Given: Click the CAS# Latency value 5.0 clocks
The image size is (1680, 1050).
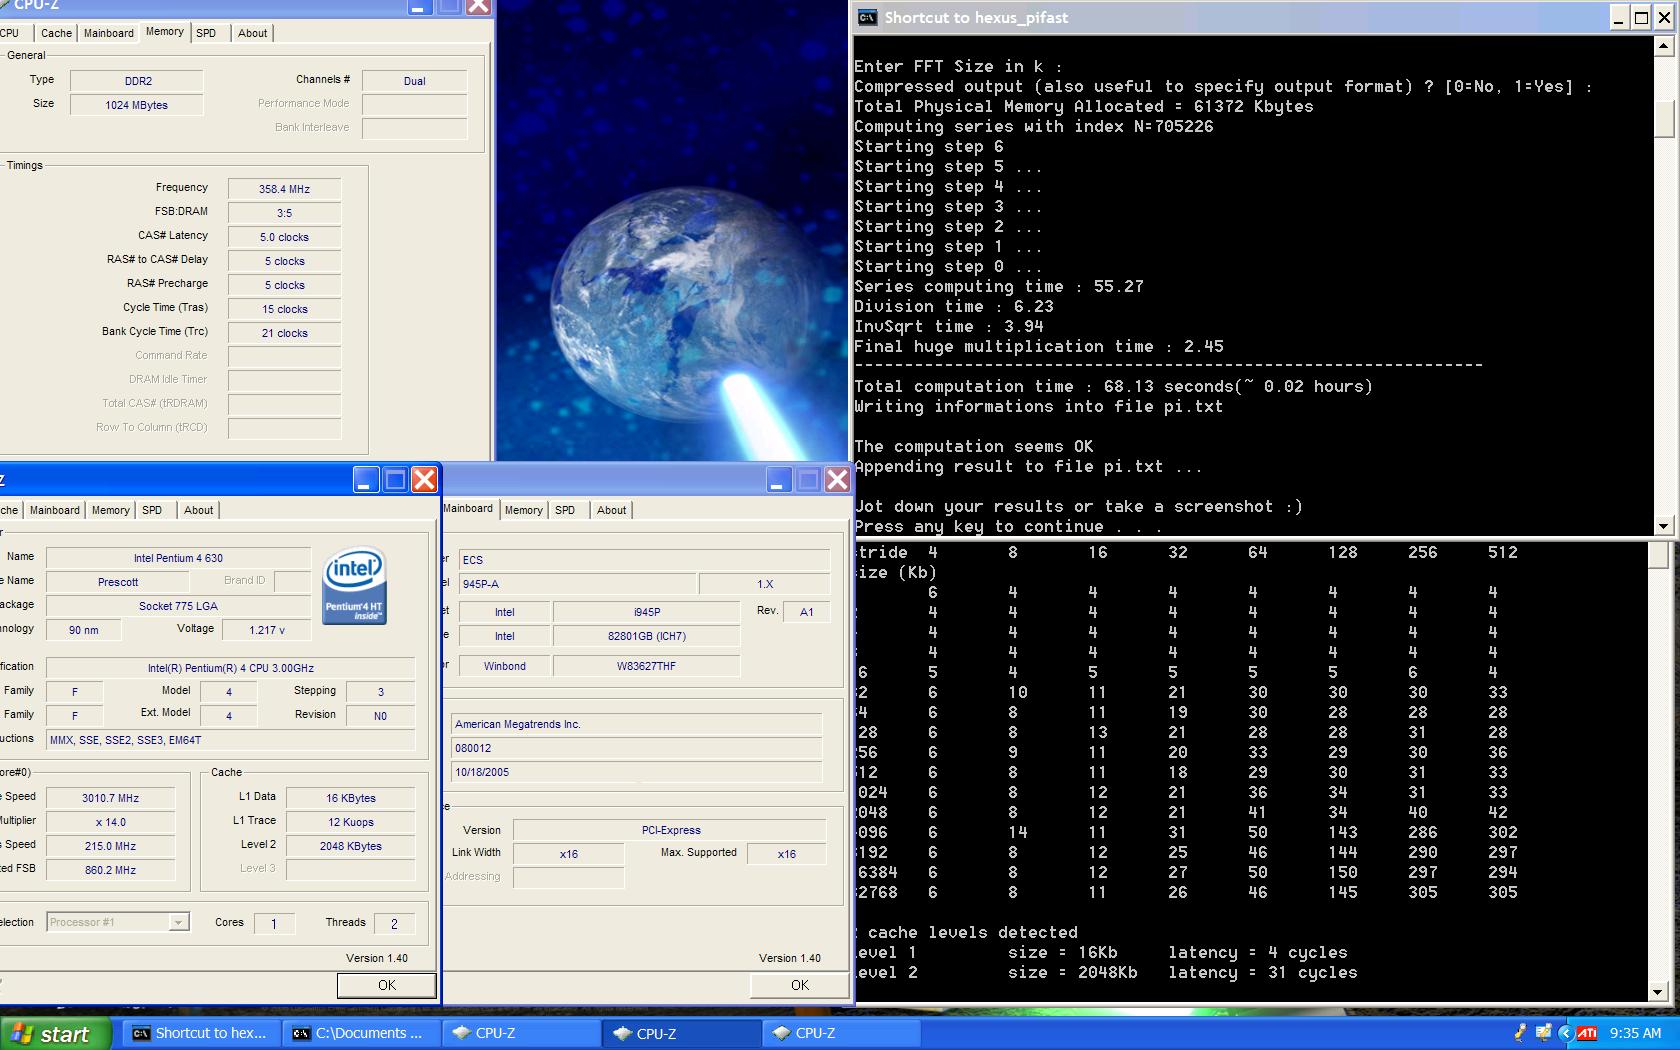Looking at the screenshot, I should tap(284, 237).
